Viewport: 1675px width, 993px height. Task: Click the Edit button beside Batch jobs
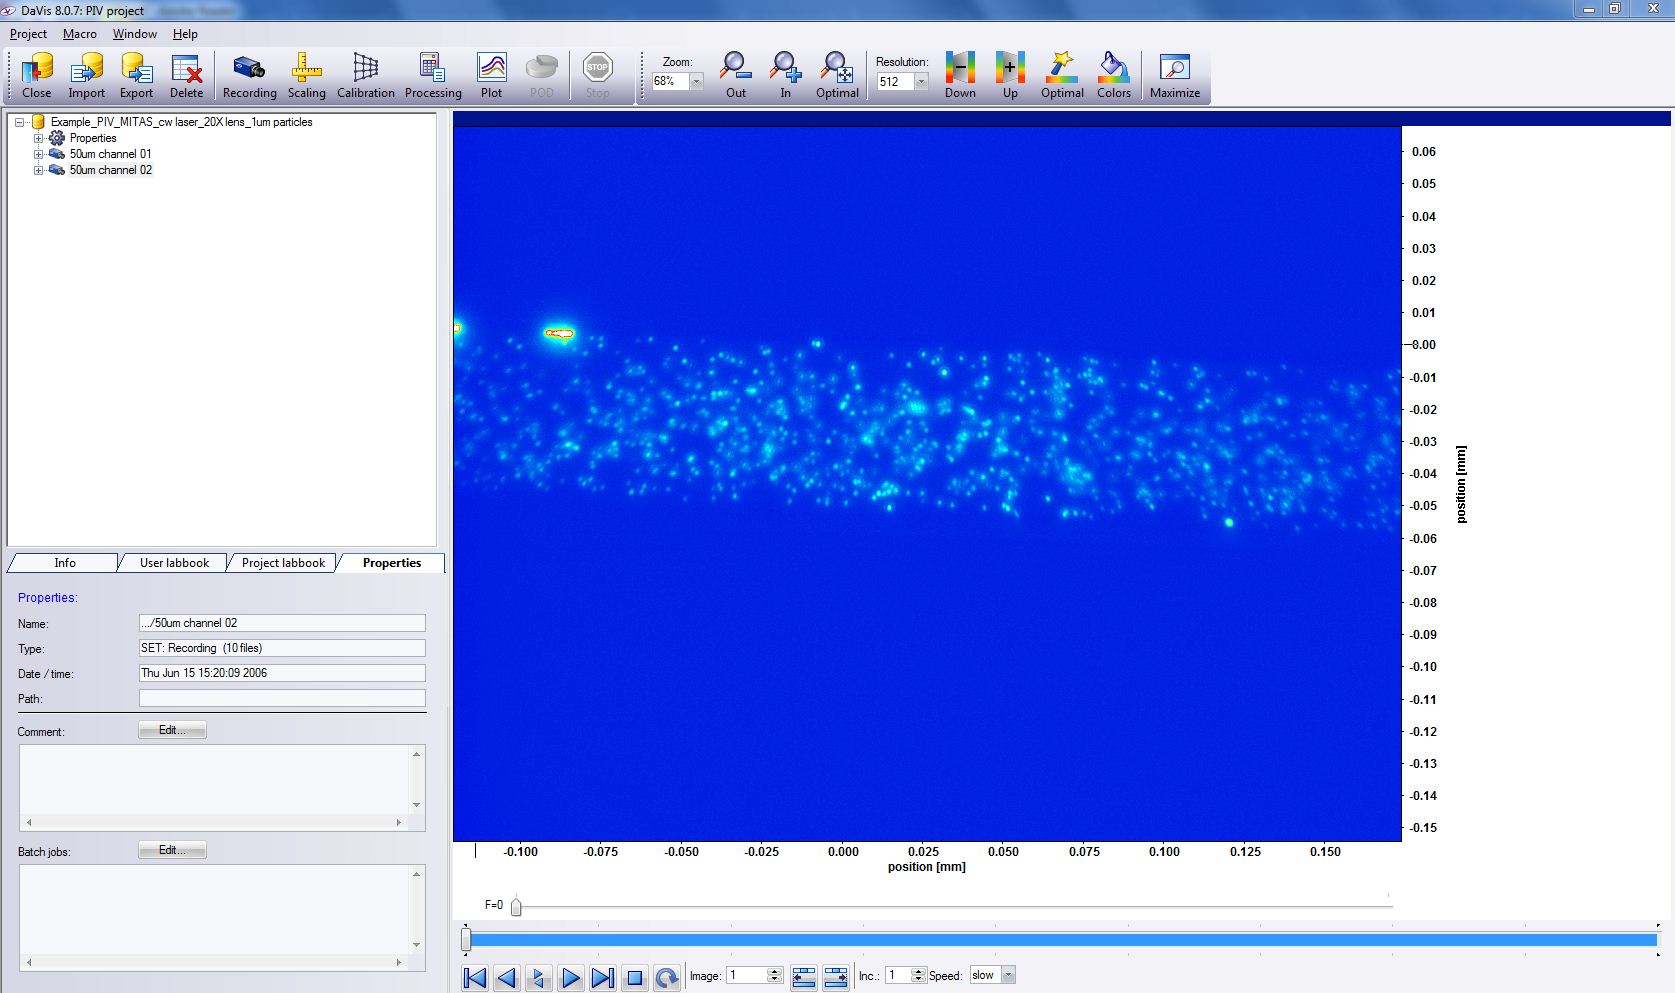172,850
